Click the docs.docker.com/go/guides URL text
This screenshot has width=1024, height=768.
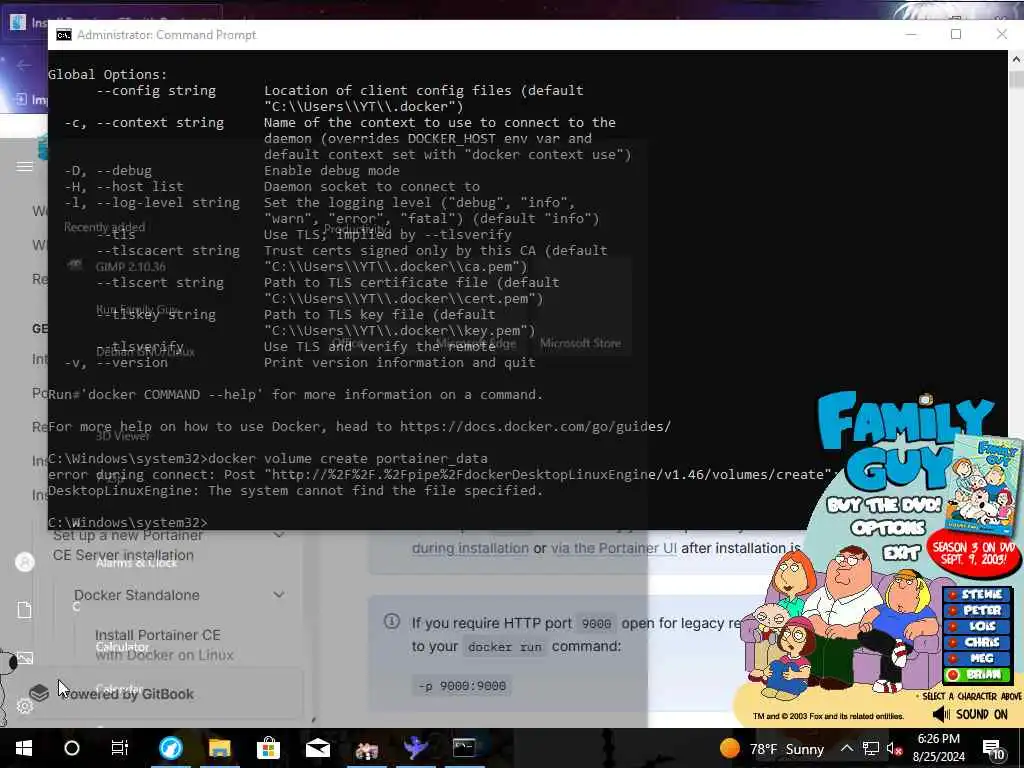(x=535, y=426)
